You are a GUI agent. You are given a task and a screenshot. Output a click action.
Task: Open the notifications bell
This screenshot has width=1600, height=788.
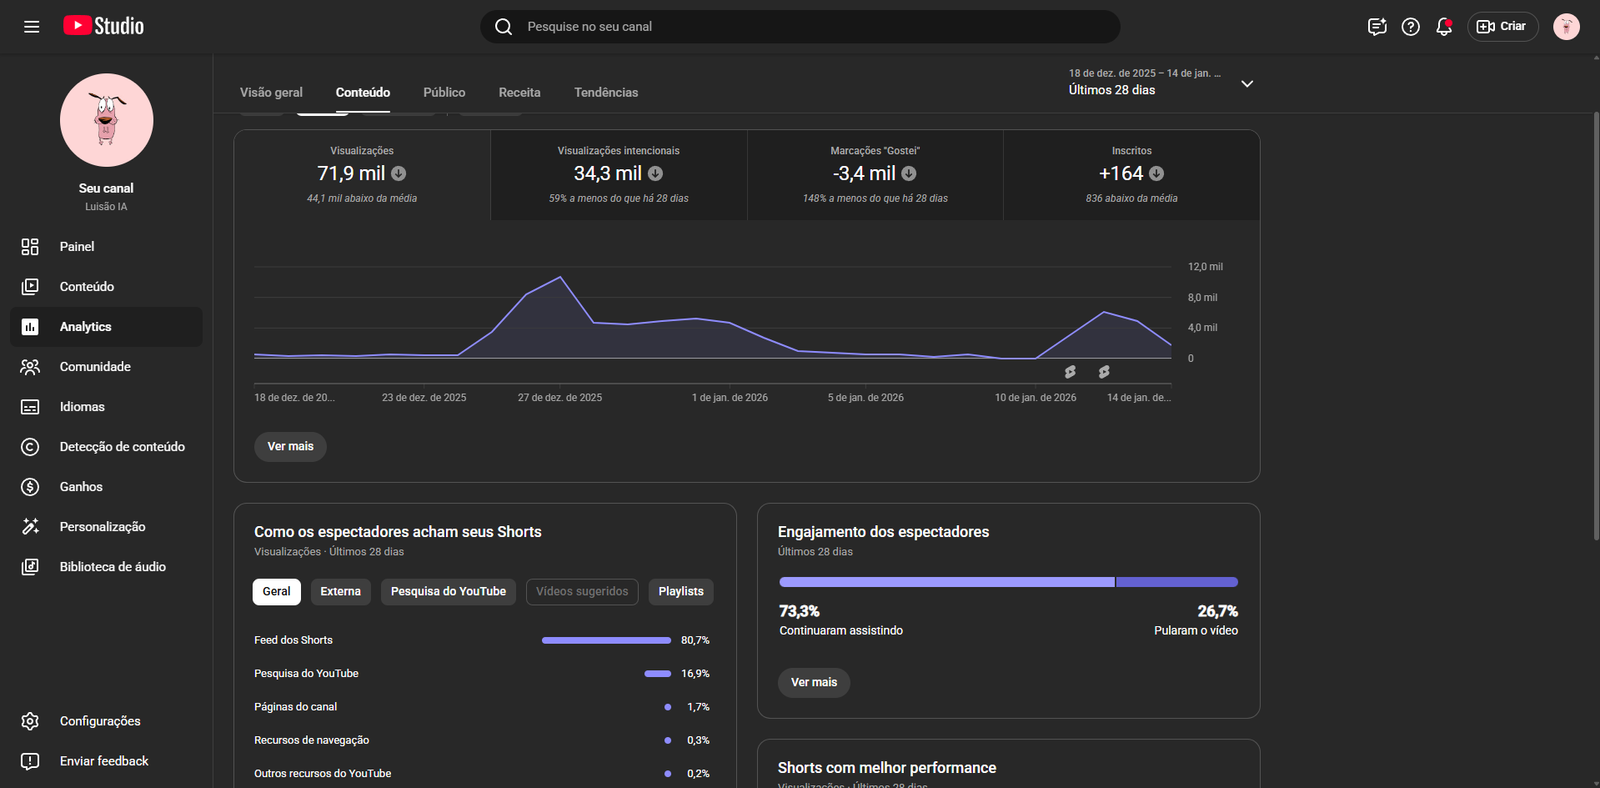coord(1443,27)
